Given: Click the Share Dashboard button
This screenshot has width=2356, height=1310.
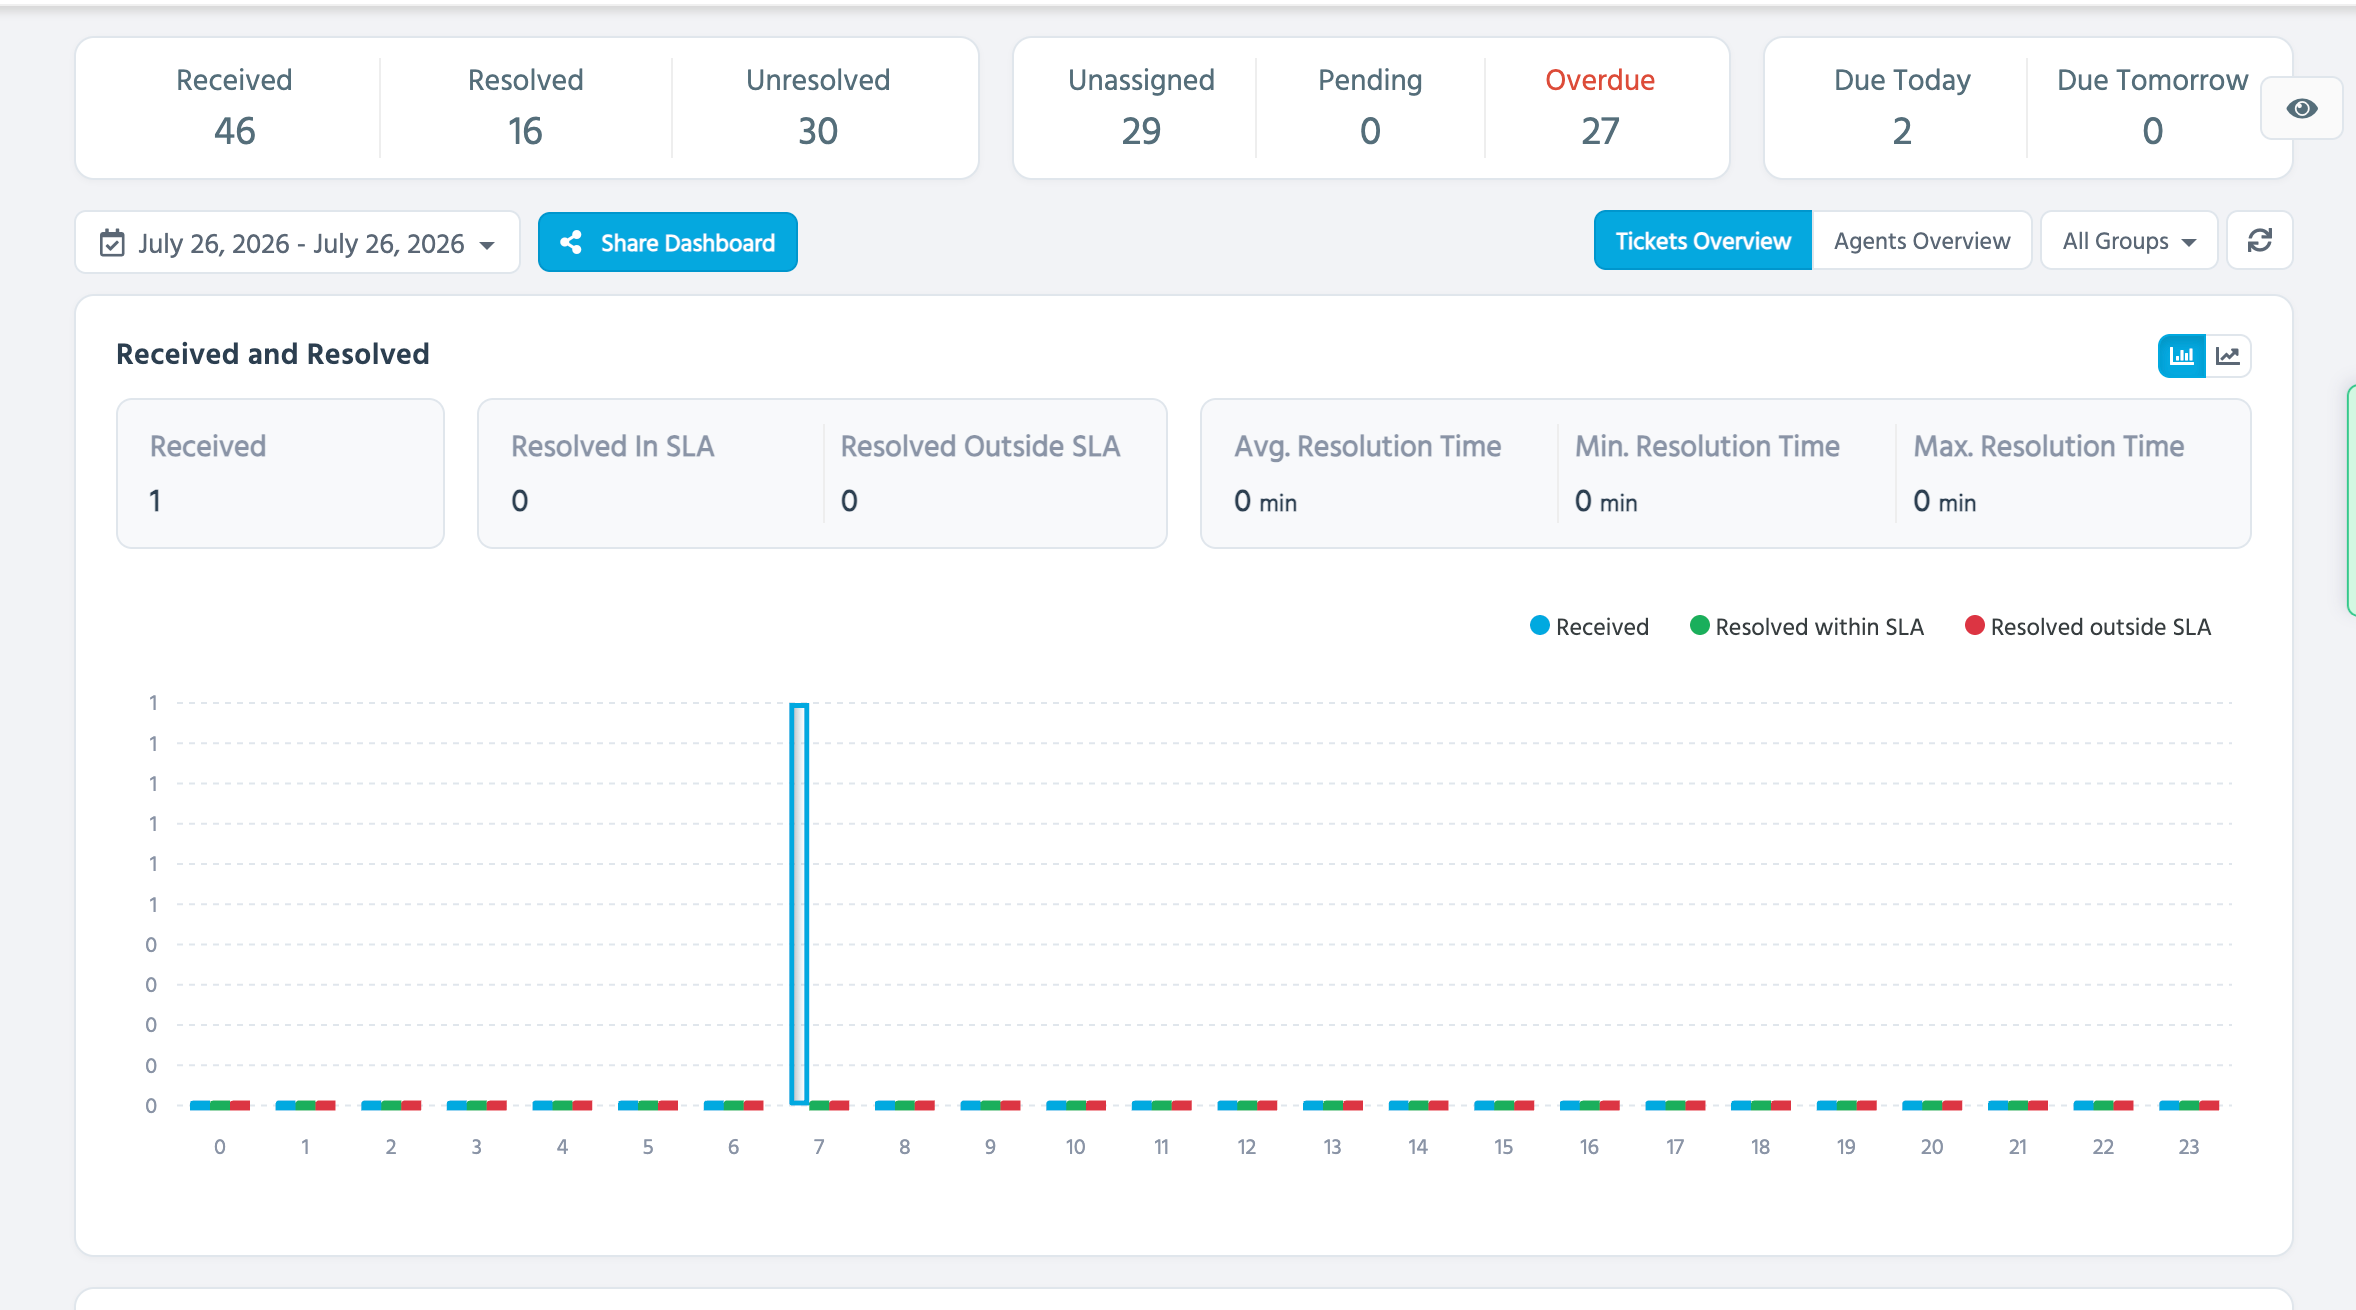Looking at the screenshot, I should pos(668,242).
